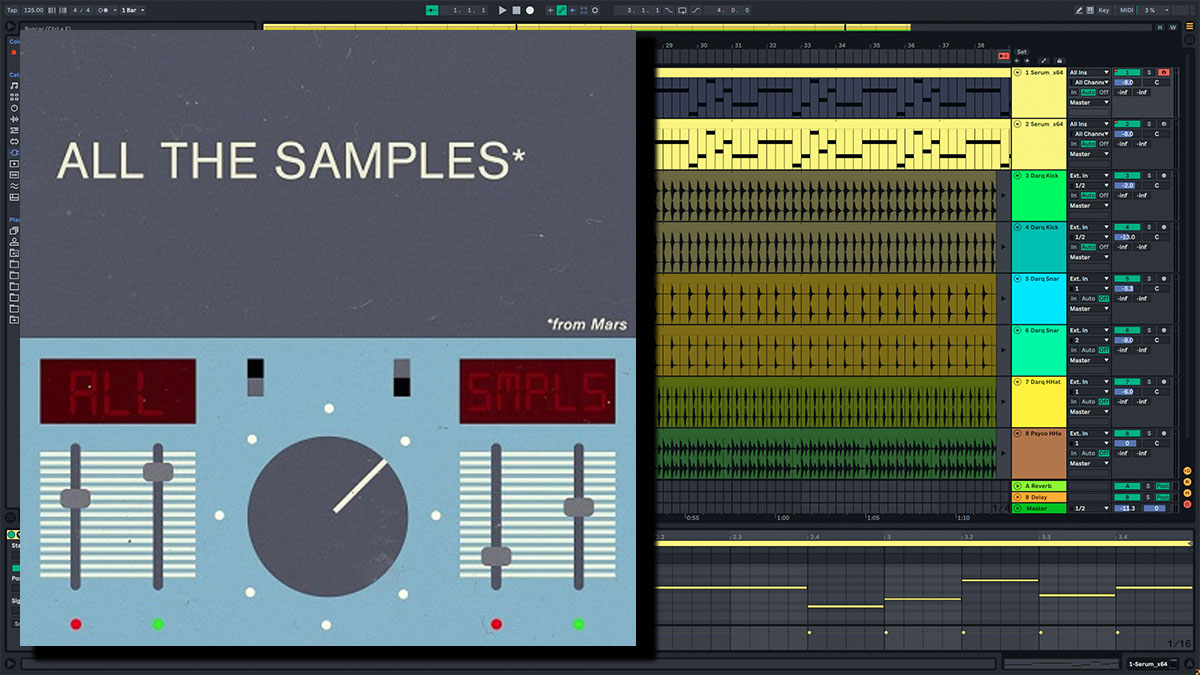
Task: Solo track 2 Serum_x64
Action: [1149, 124]
